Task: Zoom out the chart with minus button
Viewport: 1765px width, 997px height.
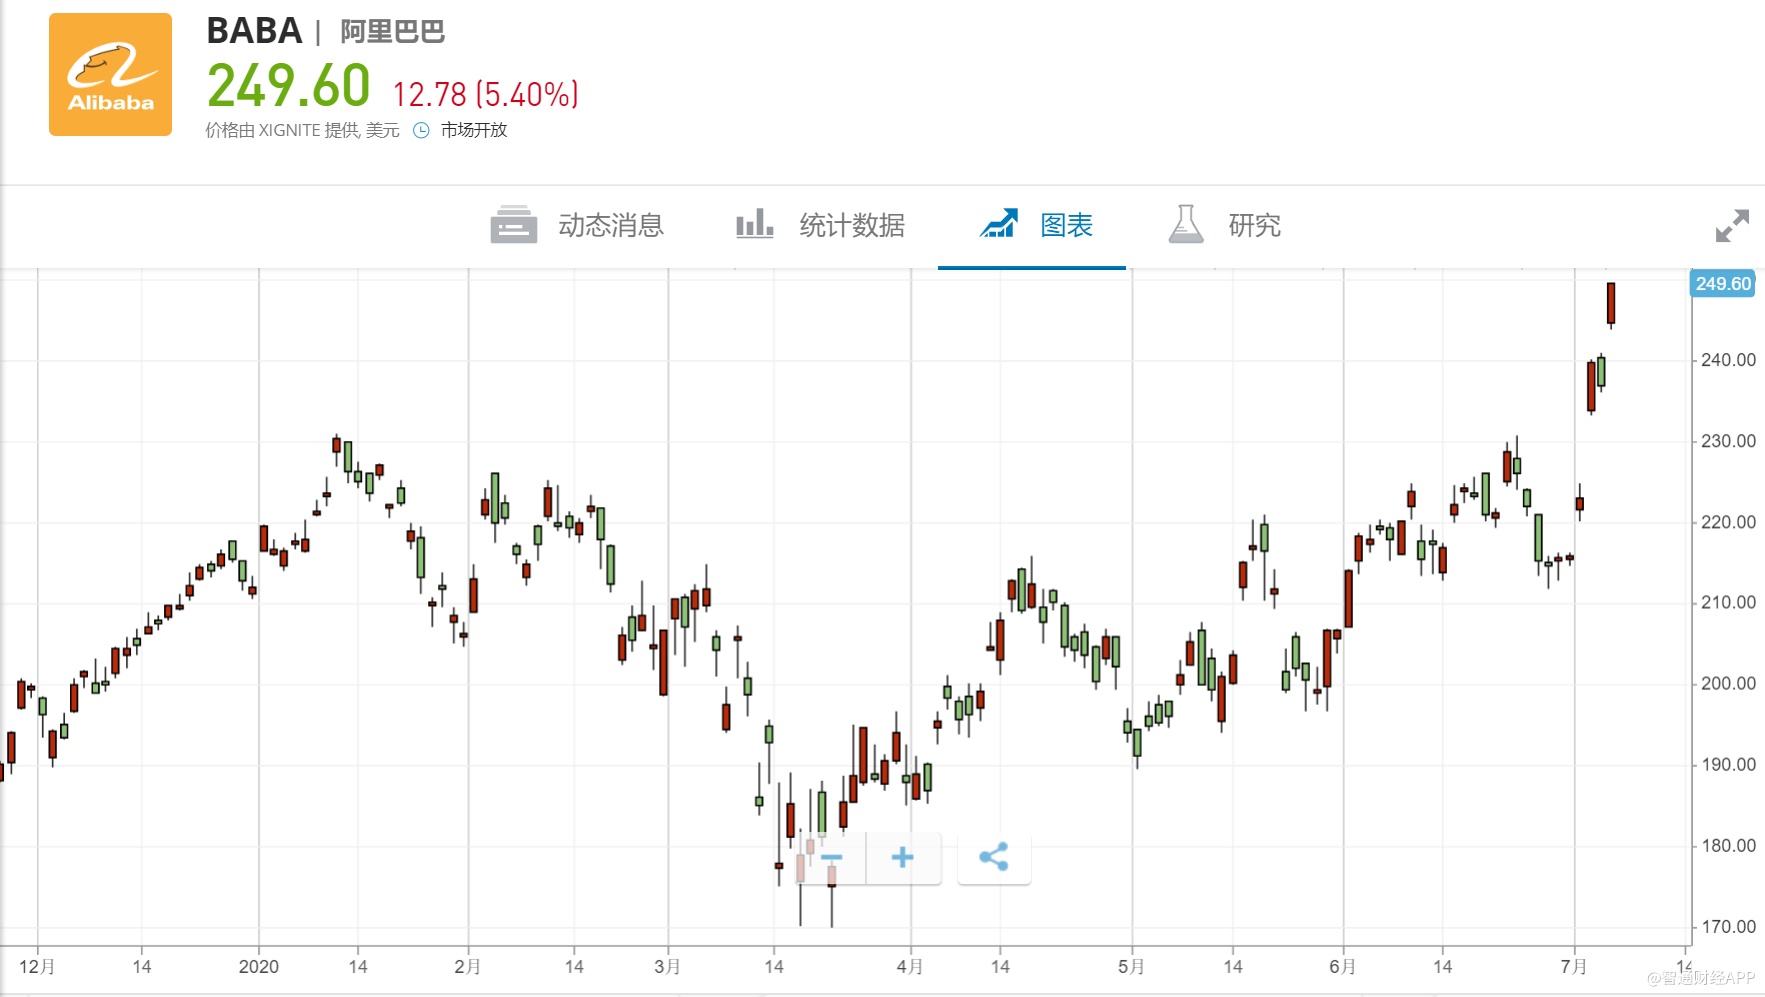Action: [831, 858]
